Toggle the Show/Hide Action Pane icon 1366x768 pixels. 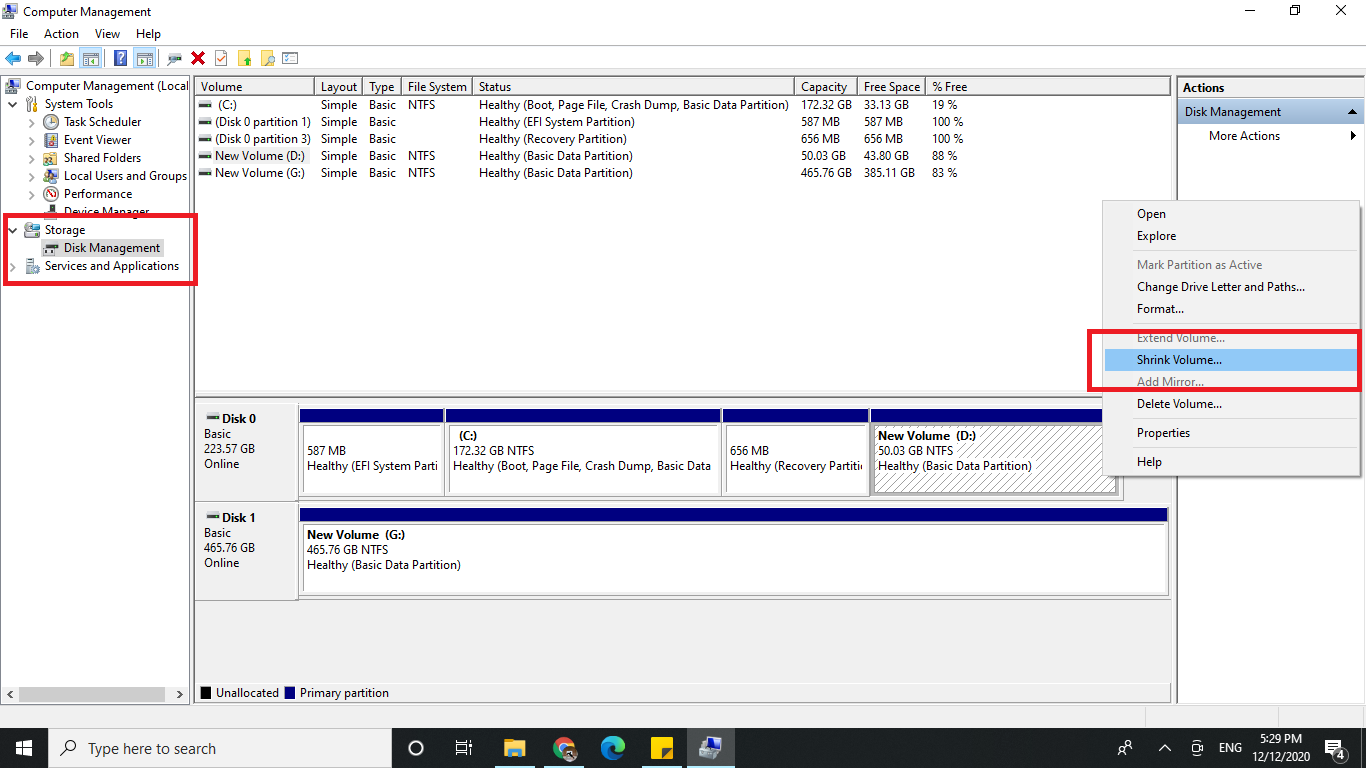(x=145, y=59)
